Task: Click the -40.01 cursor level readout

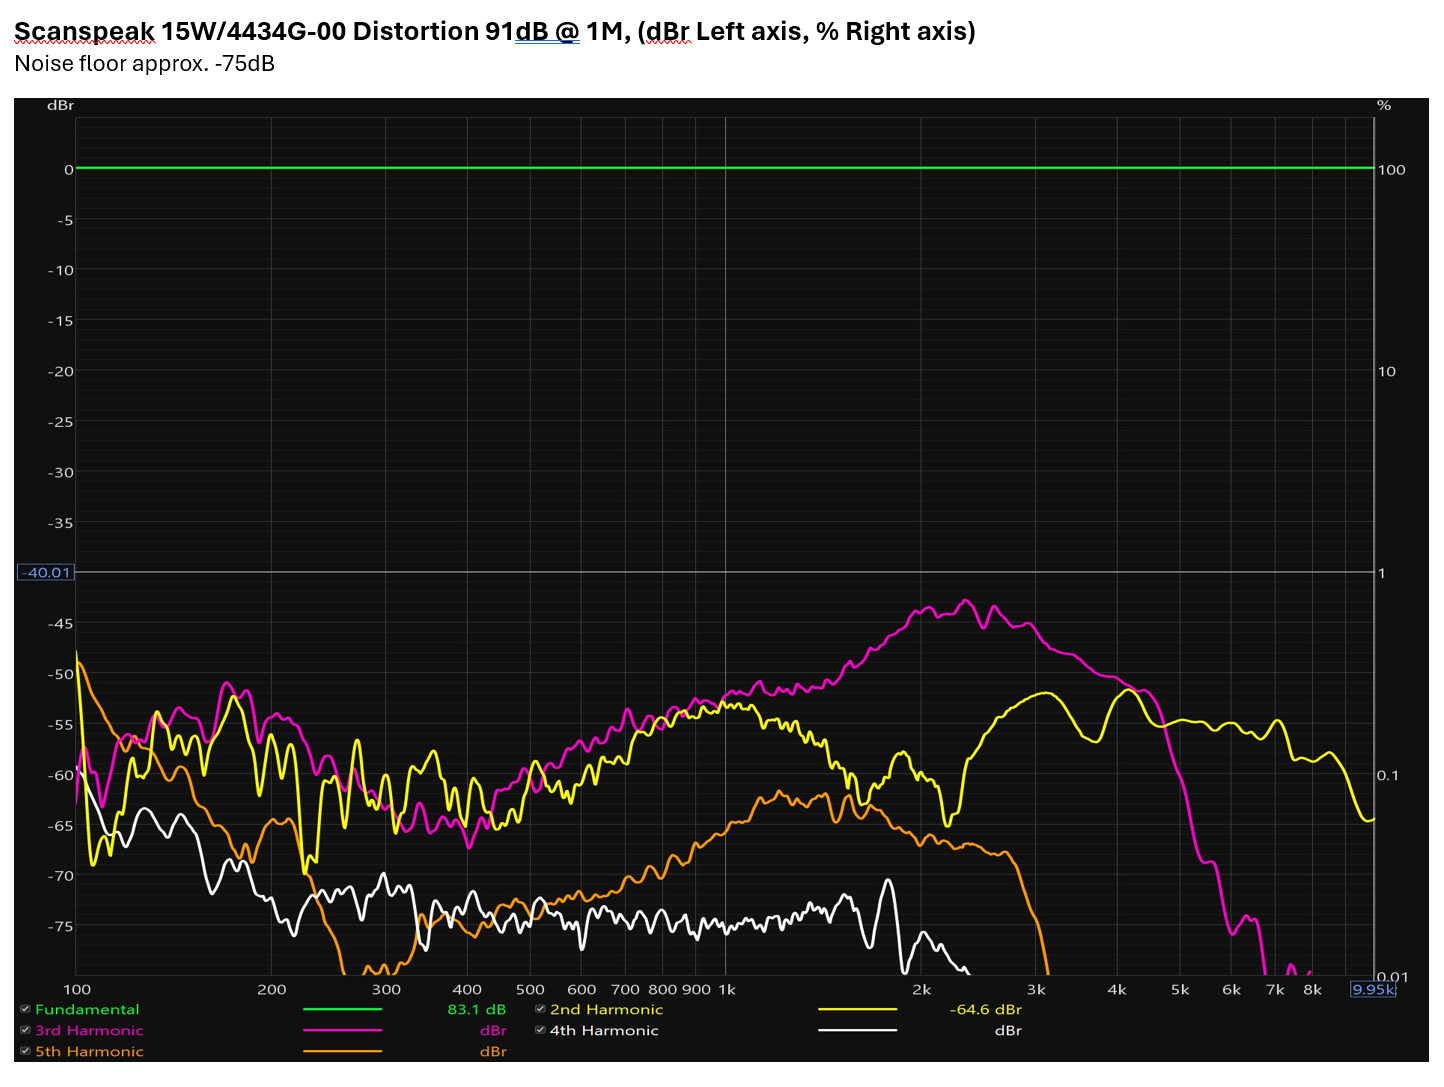Action: pos(46,572)
